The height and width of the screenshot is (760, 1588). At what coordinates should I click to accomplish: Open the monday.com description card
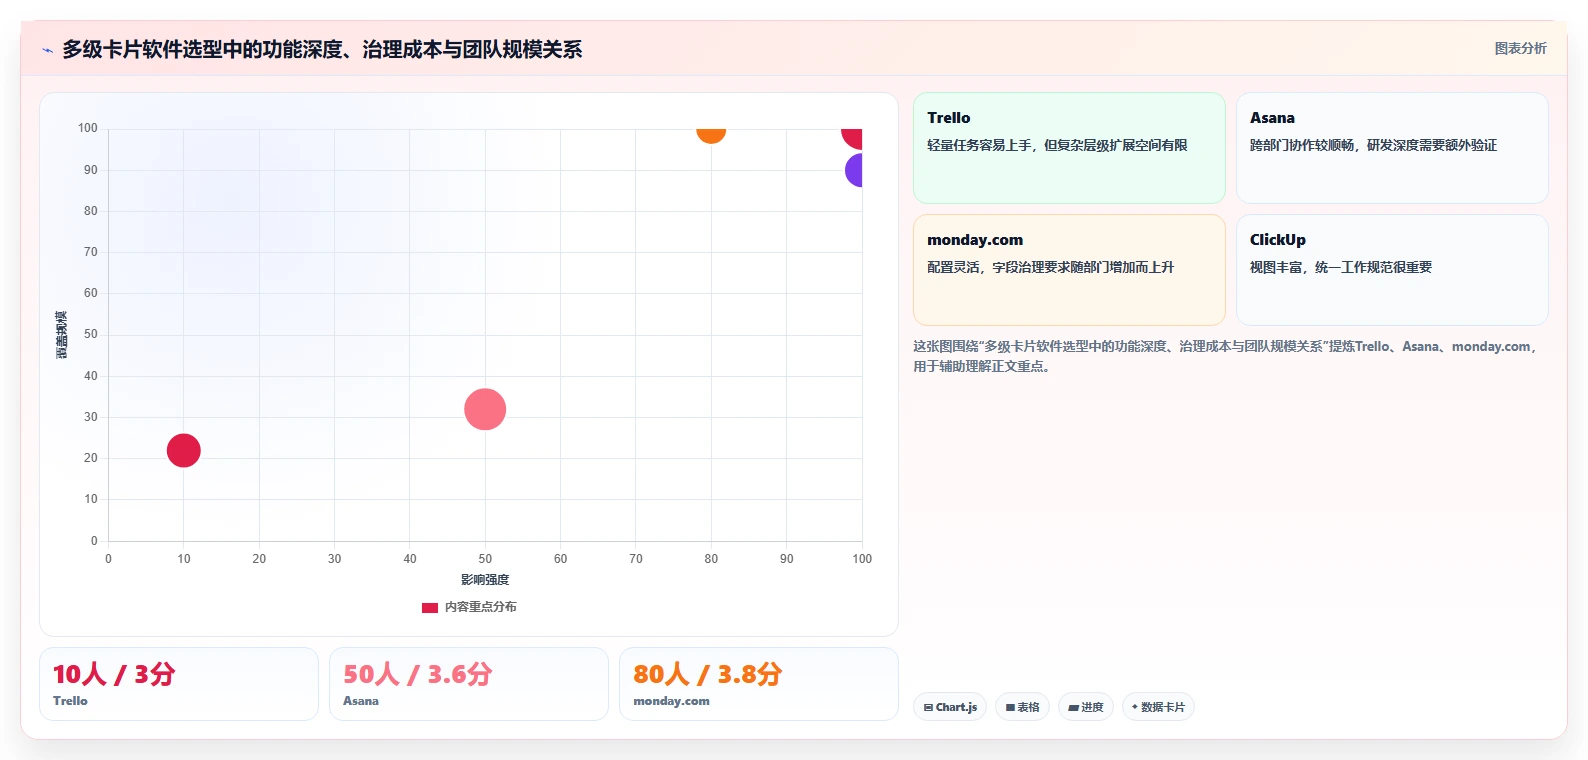coord(1069,270)
